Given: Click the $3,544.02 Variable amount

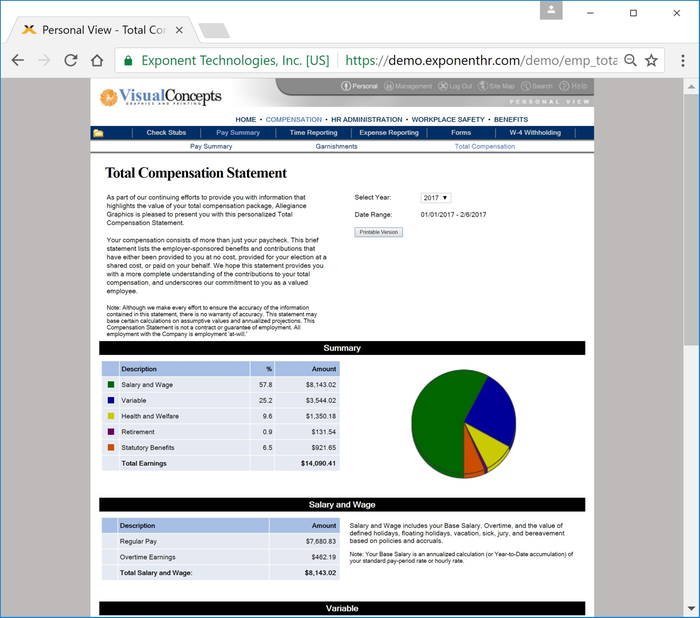Looking at the screenshot, I should [321, 401].
